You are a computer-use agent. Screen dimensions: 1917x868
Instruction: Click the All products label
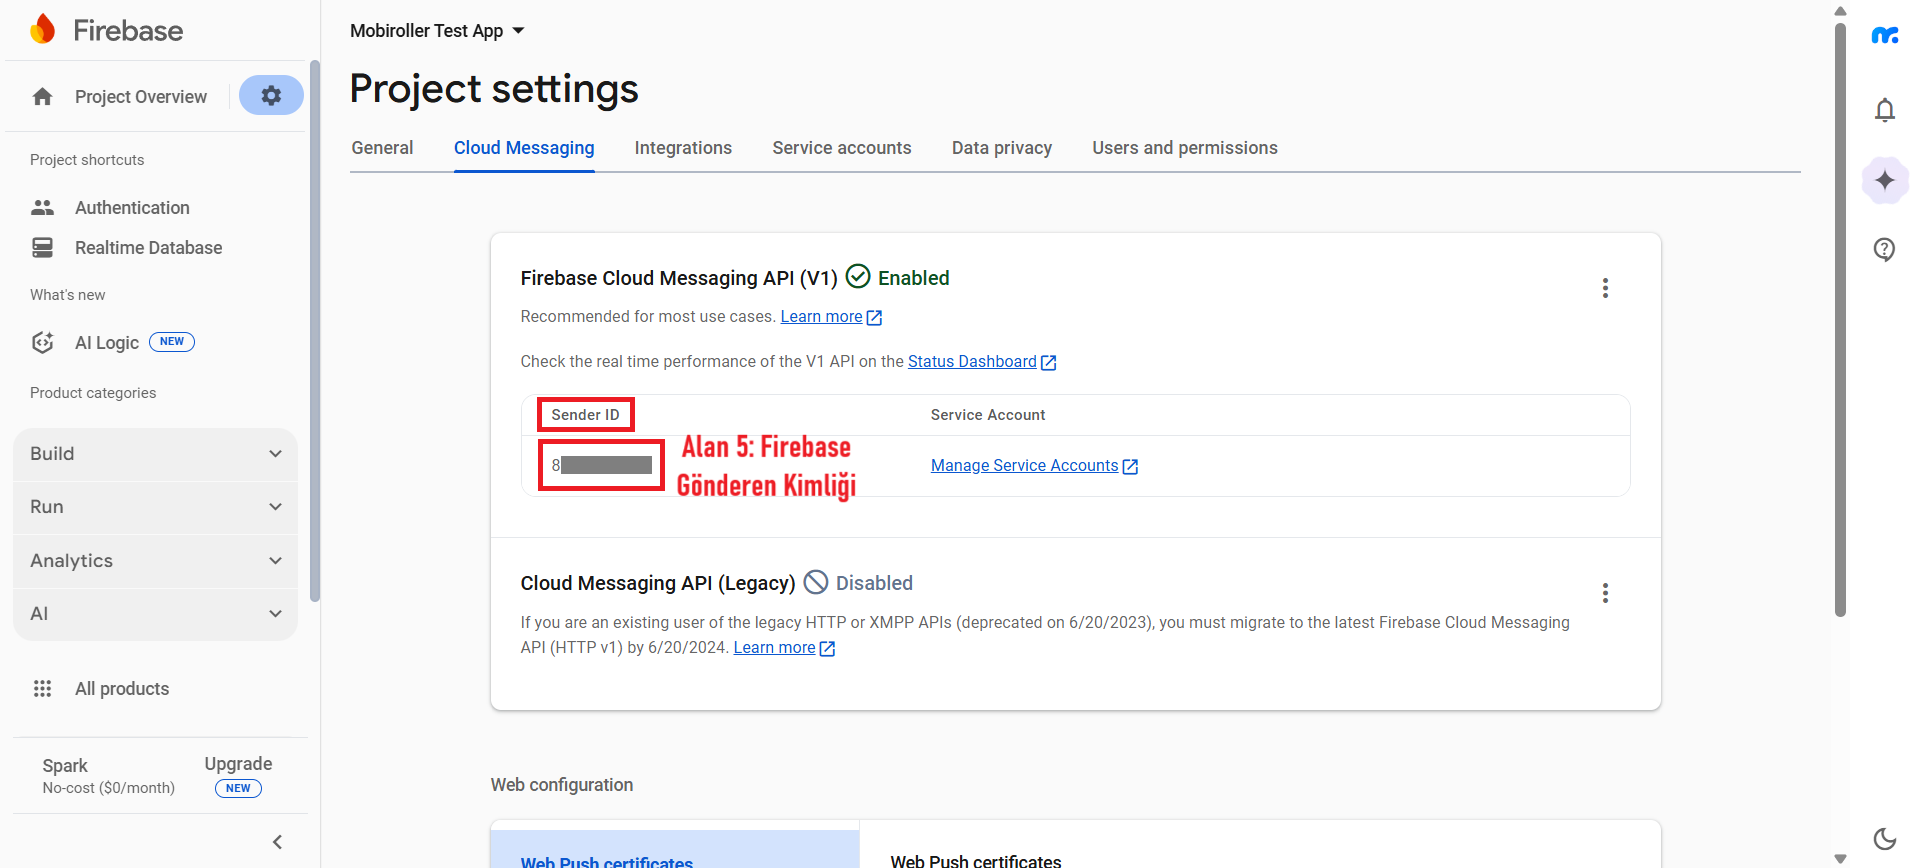[122, 689]
